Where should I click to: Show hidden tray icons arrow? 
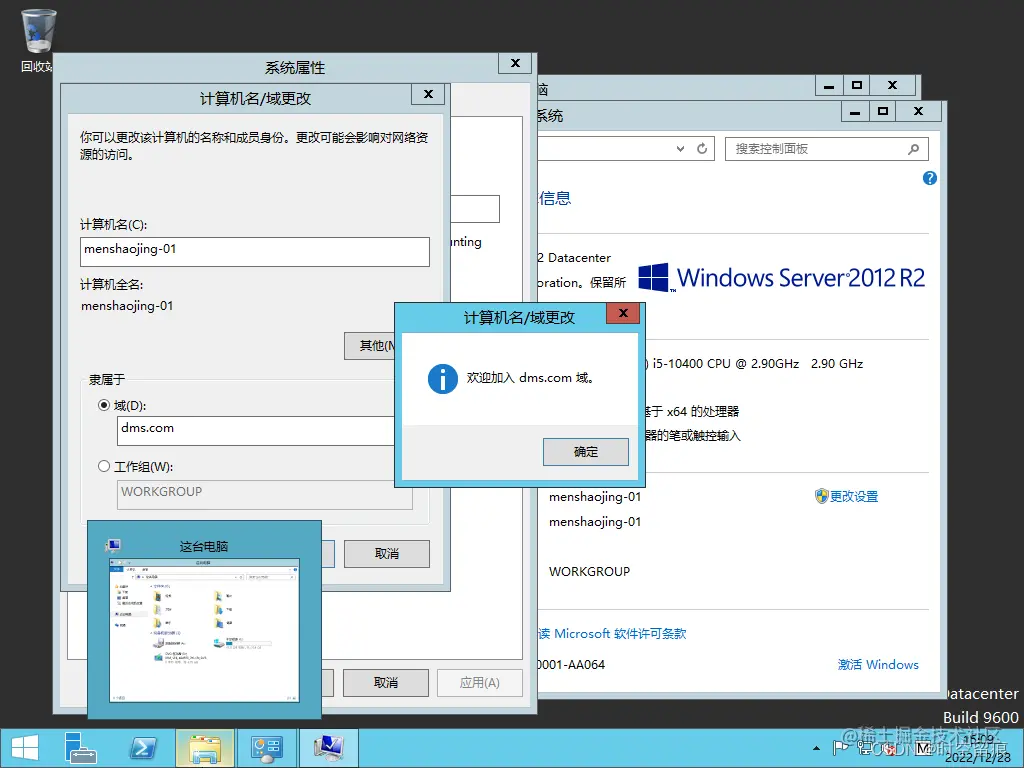(x=816, y=748)
